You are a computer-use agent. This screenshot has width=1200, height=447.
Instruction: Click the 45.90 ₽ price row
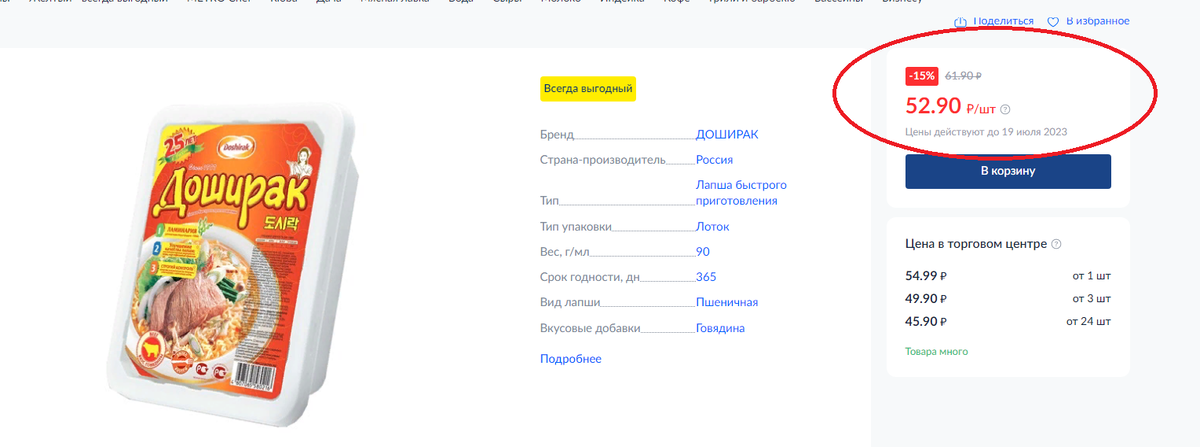click(x=1008, y=321)
